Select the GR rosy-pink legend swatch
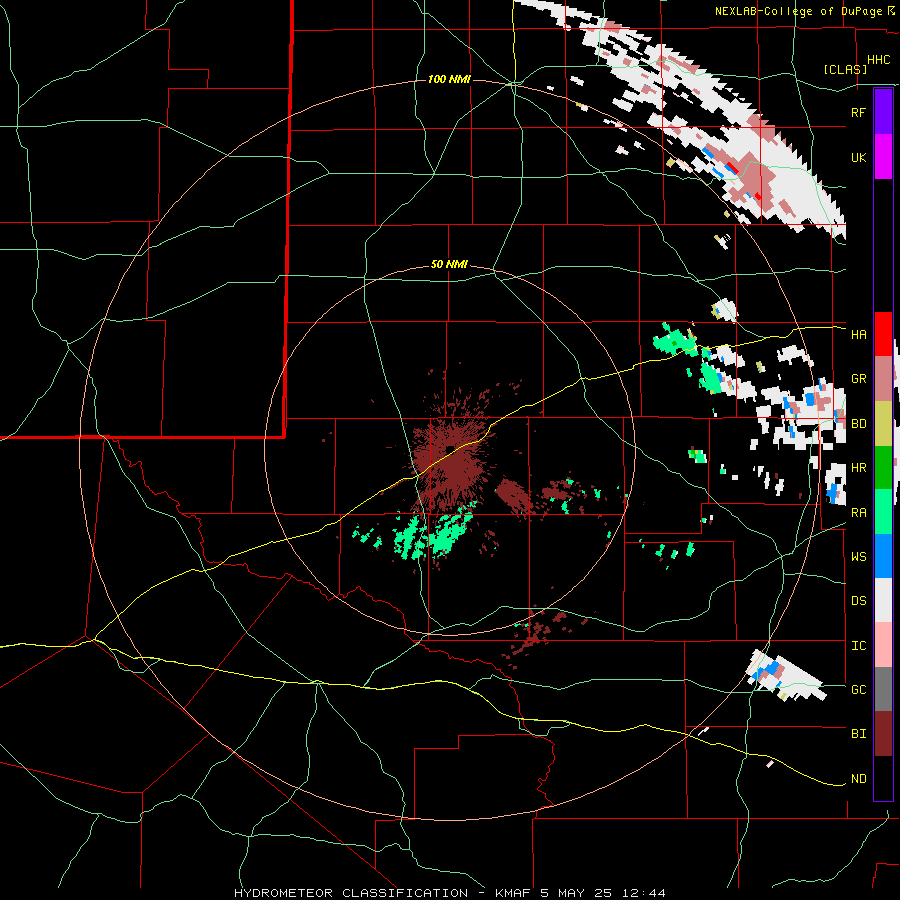The height and width of the screenshot is (900, 900). point(883,379)
